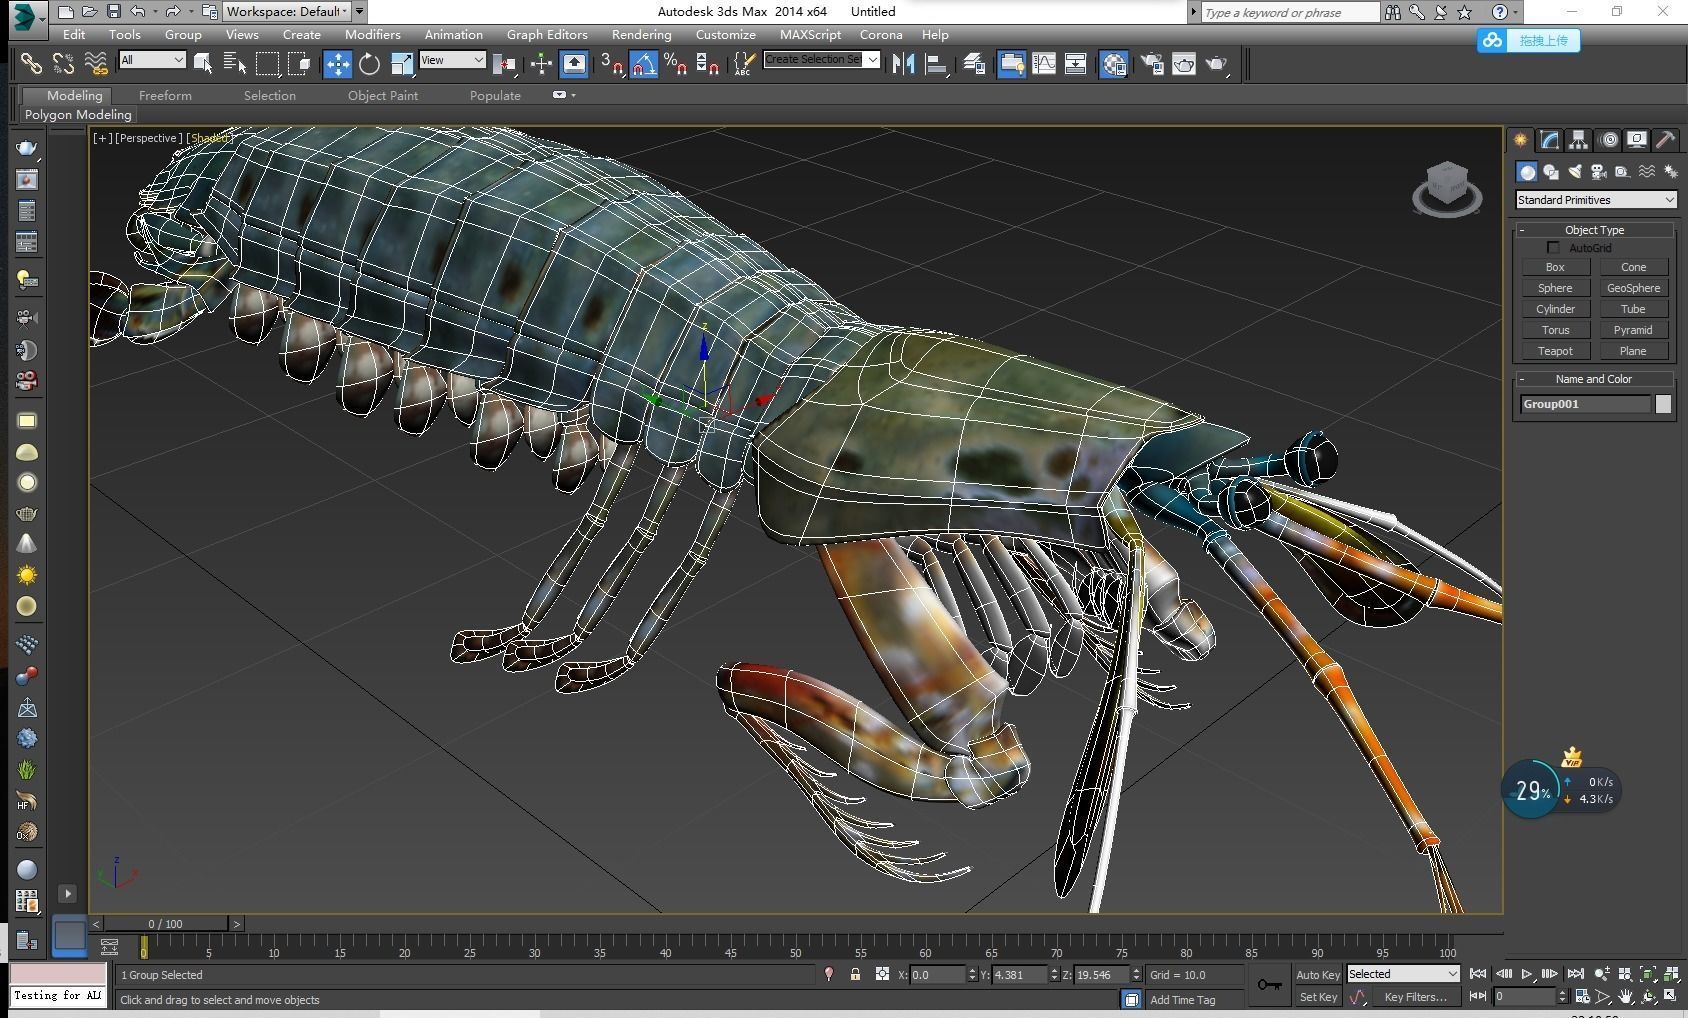Open the Create Selection Set dropdown
The width and height of the screenshot is (1688, 1018).
coord(821,60)
